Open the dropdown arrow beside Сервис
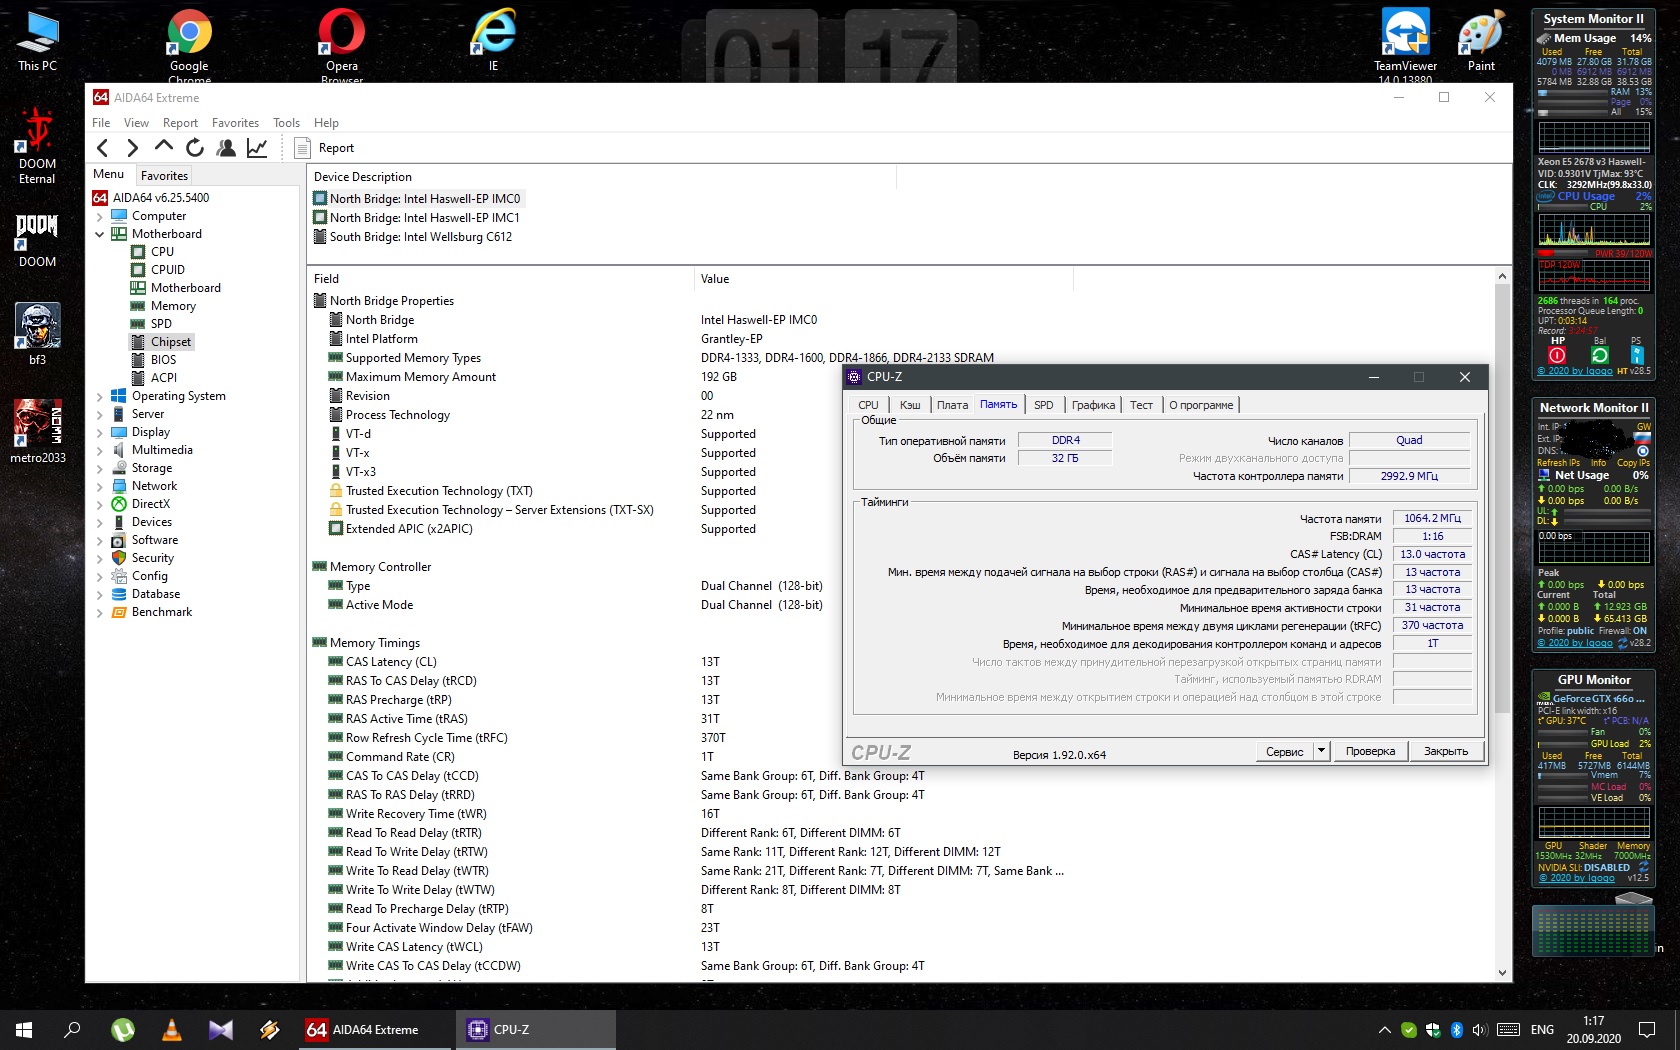Viewport: 1680px width, 1050px height. (1321, 751)
